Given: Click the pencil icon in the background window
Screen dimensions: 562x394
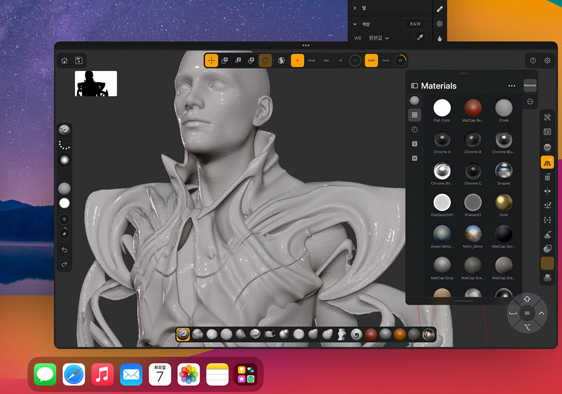Looking at the screenshot, I should click(440, 9).
